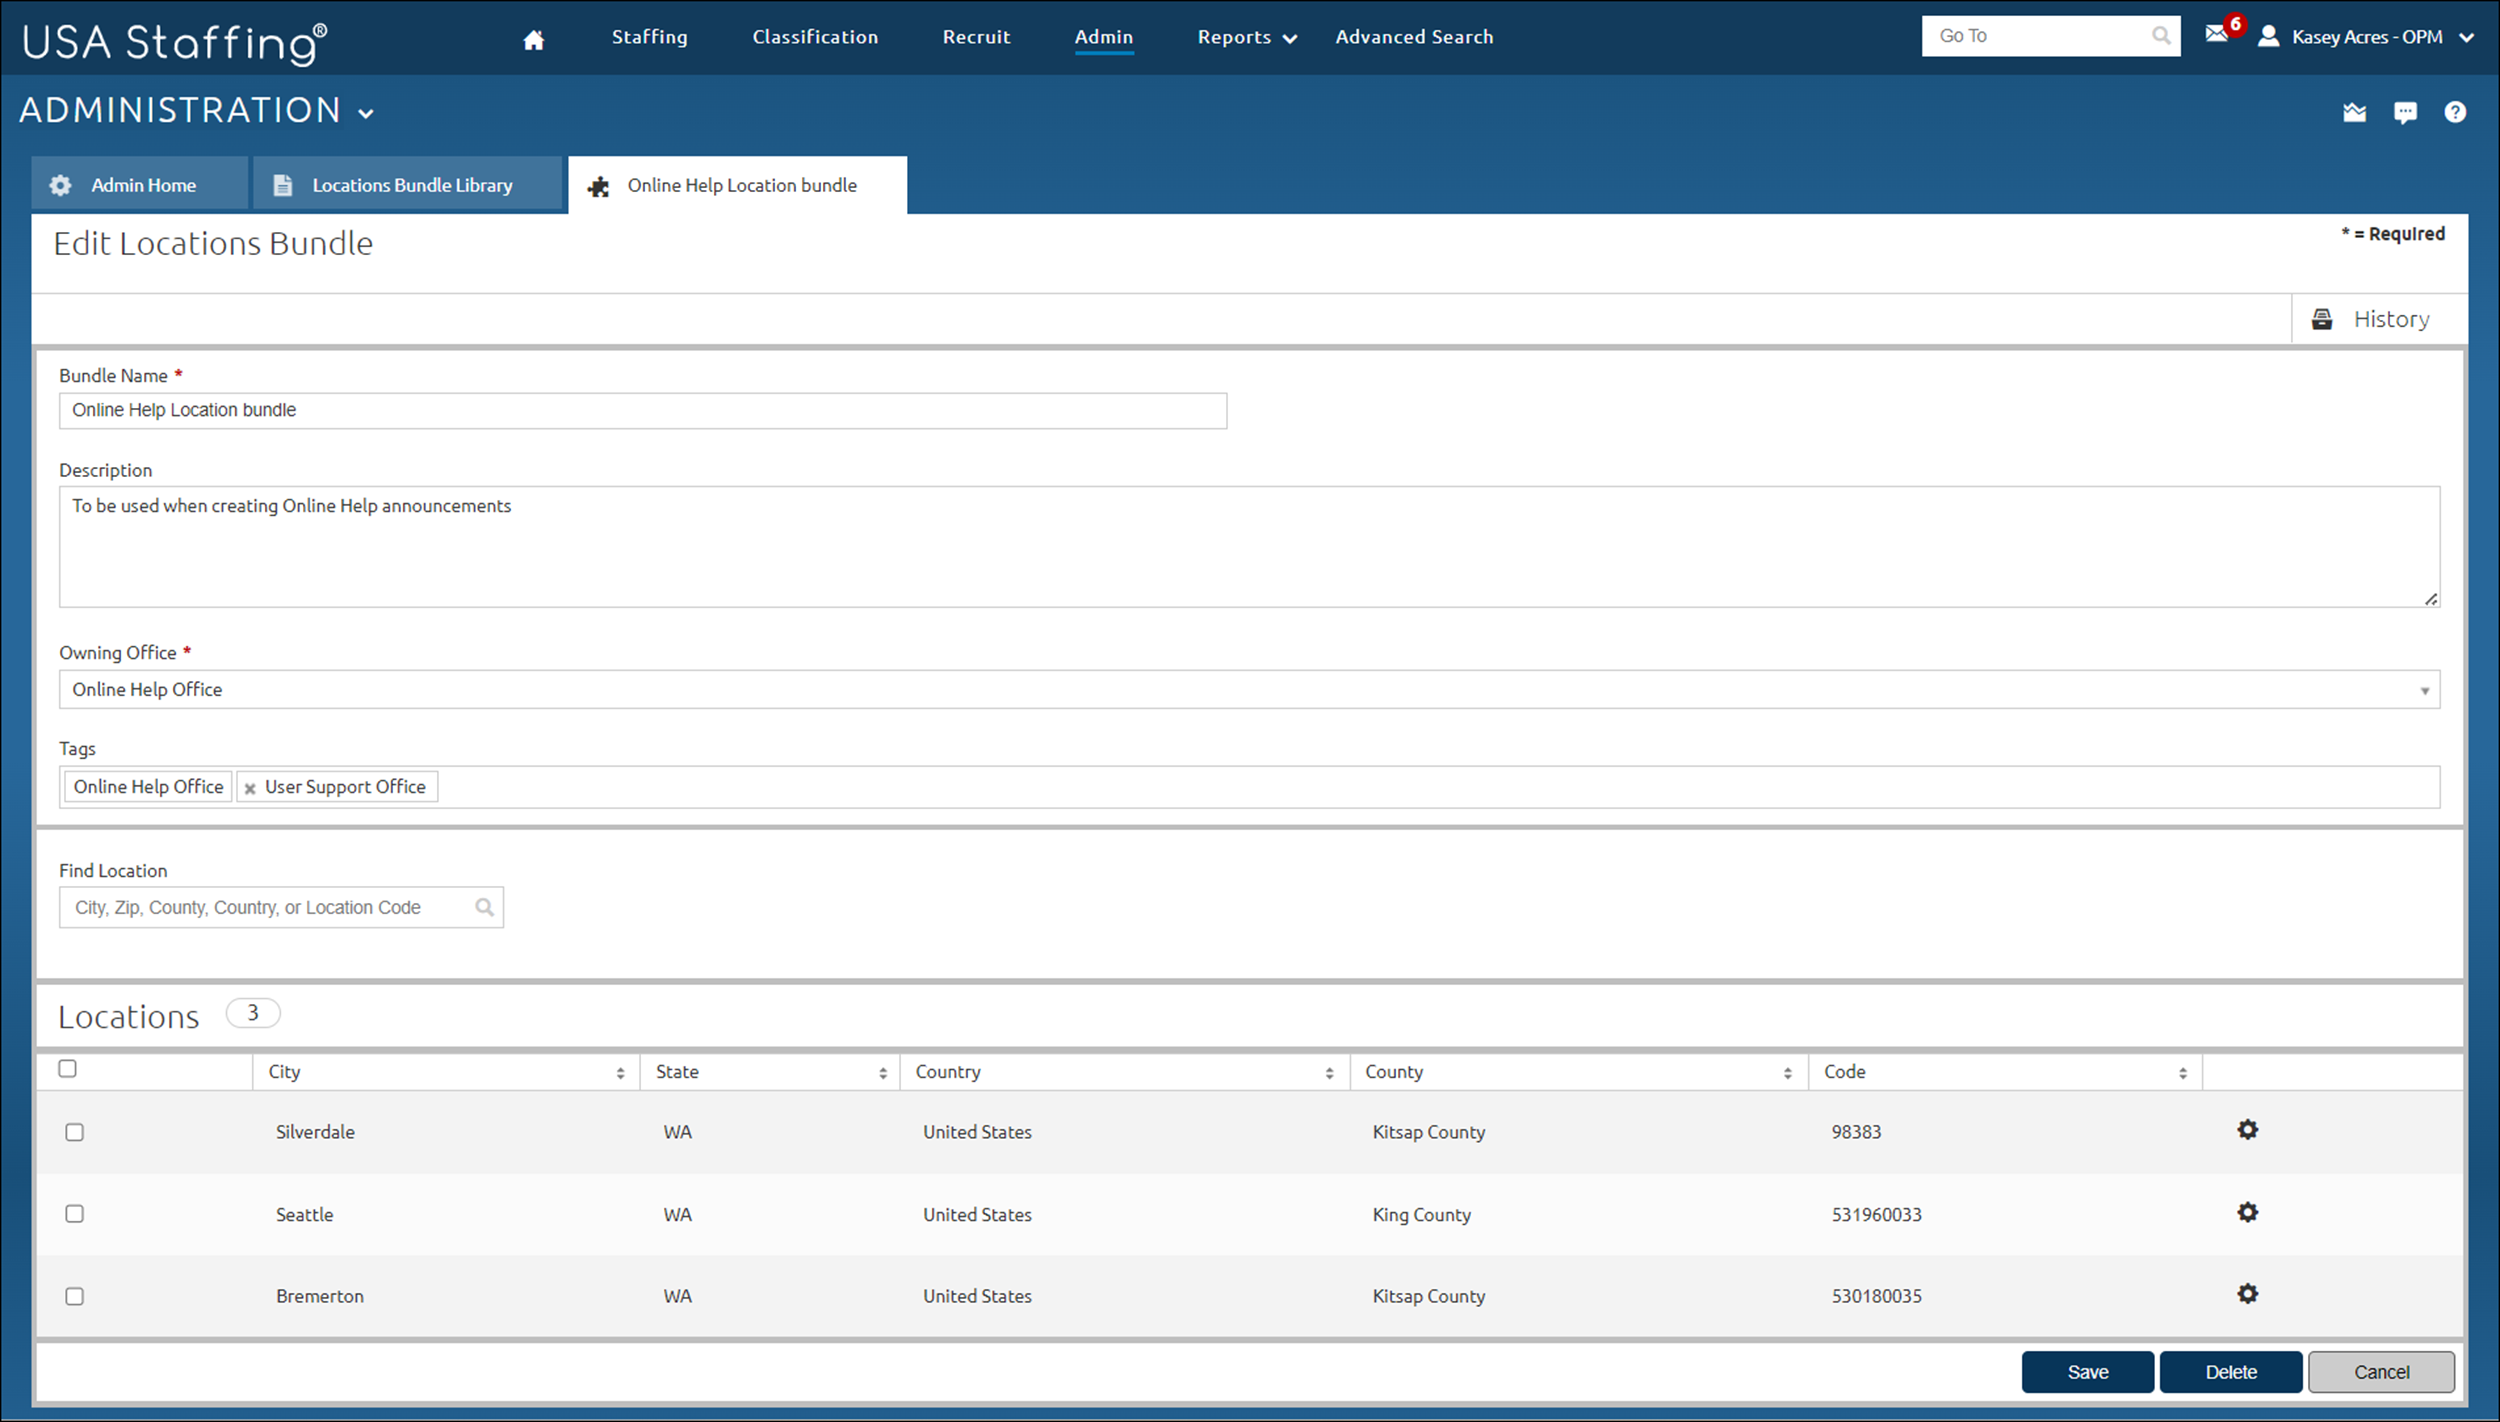Toggle the select-all locations header checkbox
This screenshot has height=1422, width=2500.
tap(68, 1069)
